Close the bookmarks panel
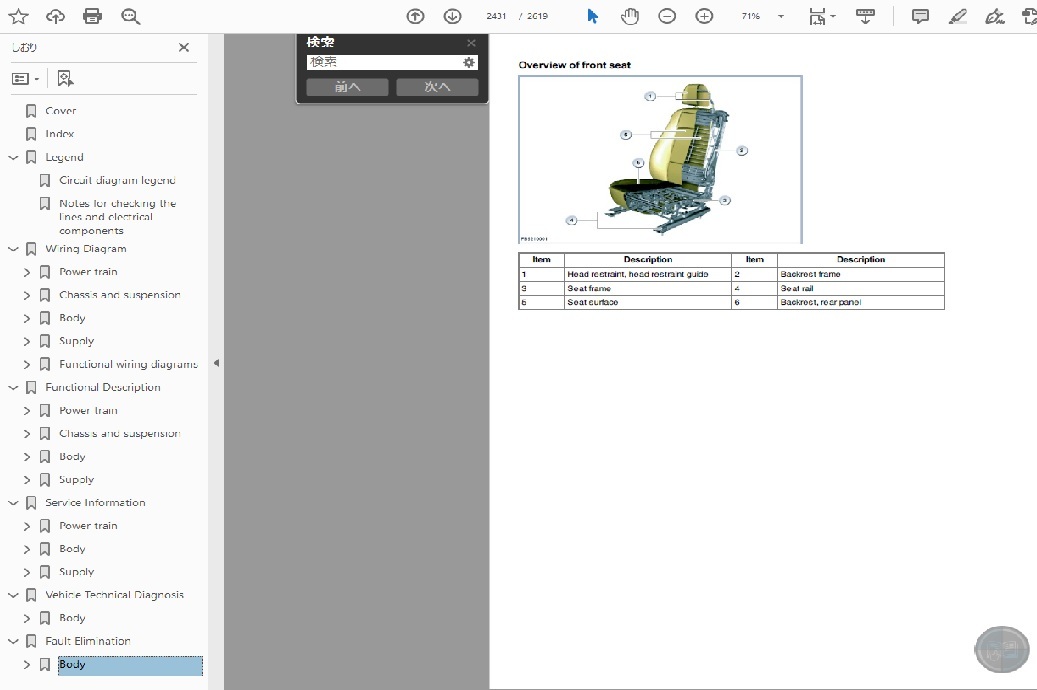The width and height of the screenshot is (1037, 690). (x=184, y=47)
